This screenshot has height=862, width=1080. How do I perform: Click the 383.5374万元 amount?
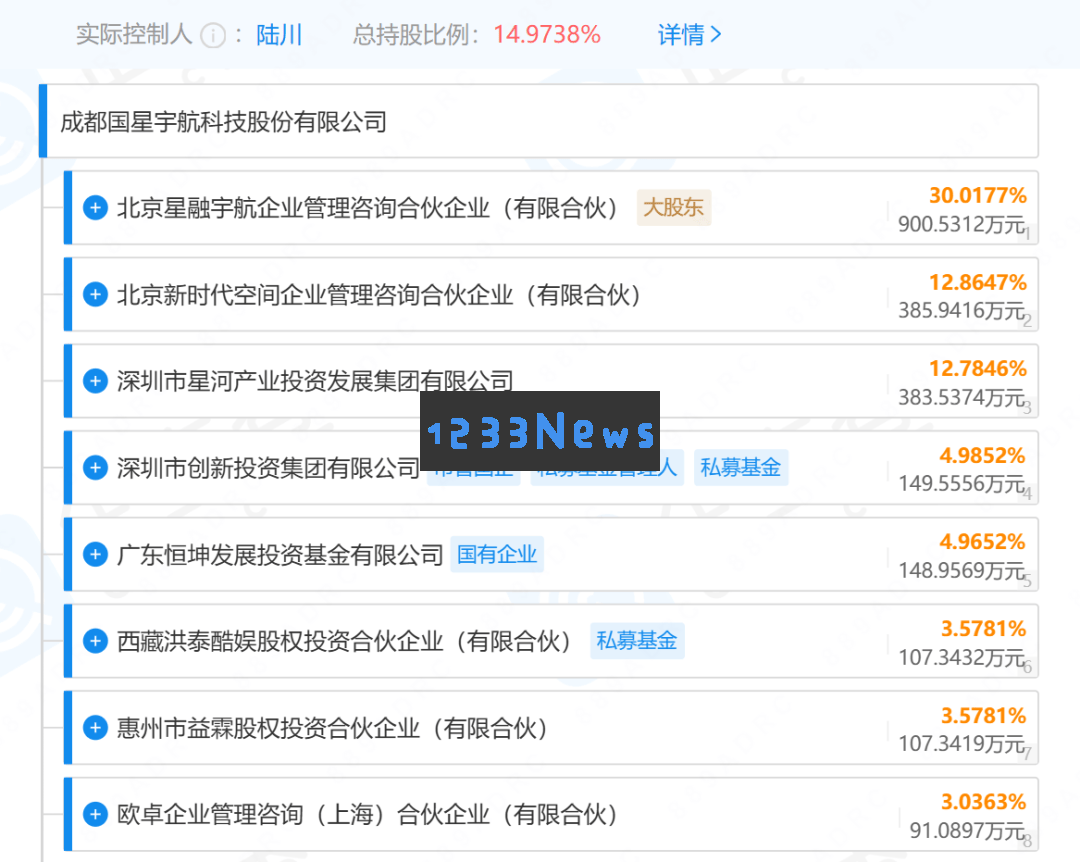tap(962, 398)
